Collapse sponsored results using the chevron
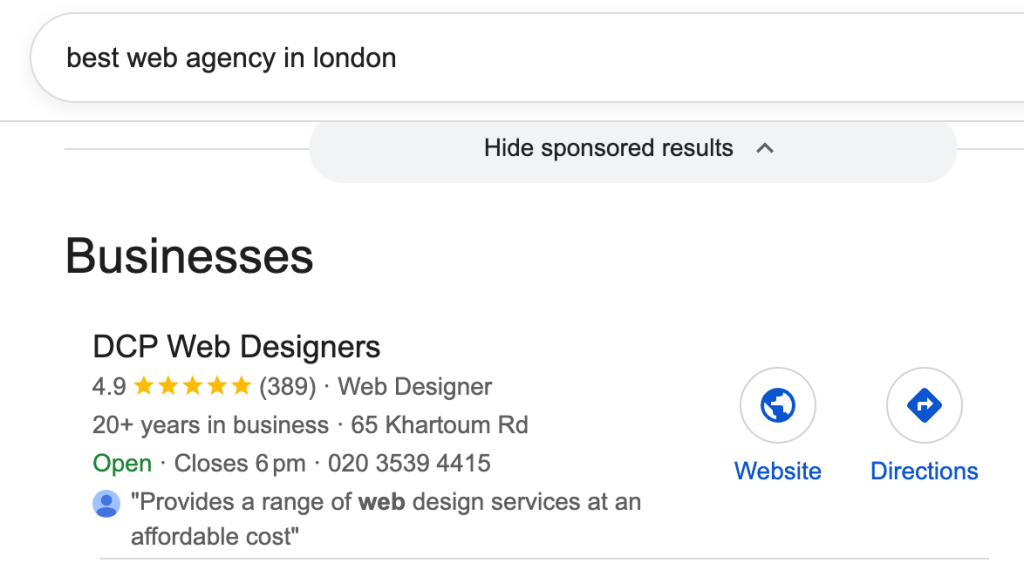Viewport: 1024px width, 570px height. 765,149
